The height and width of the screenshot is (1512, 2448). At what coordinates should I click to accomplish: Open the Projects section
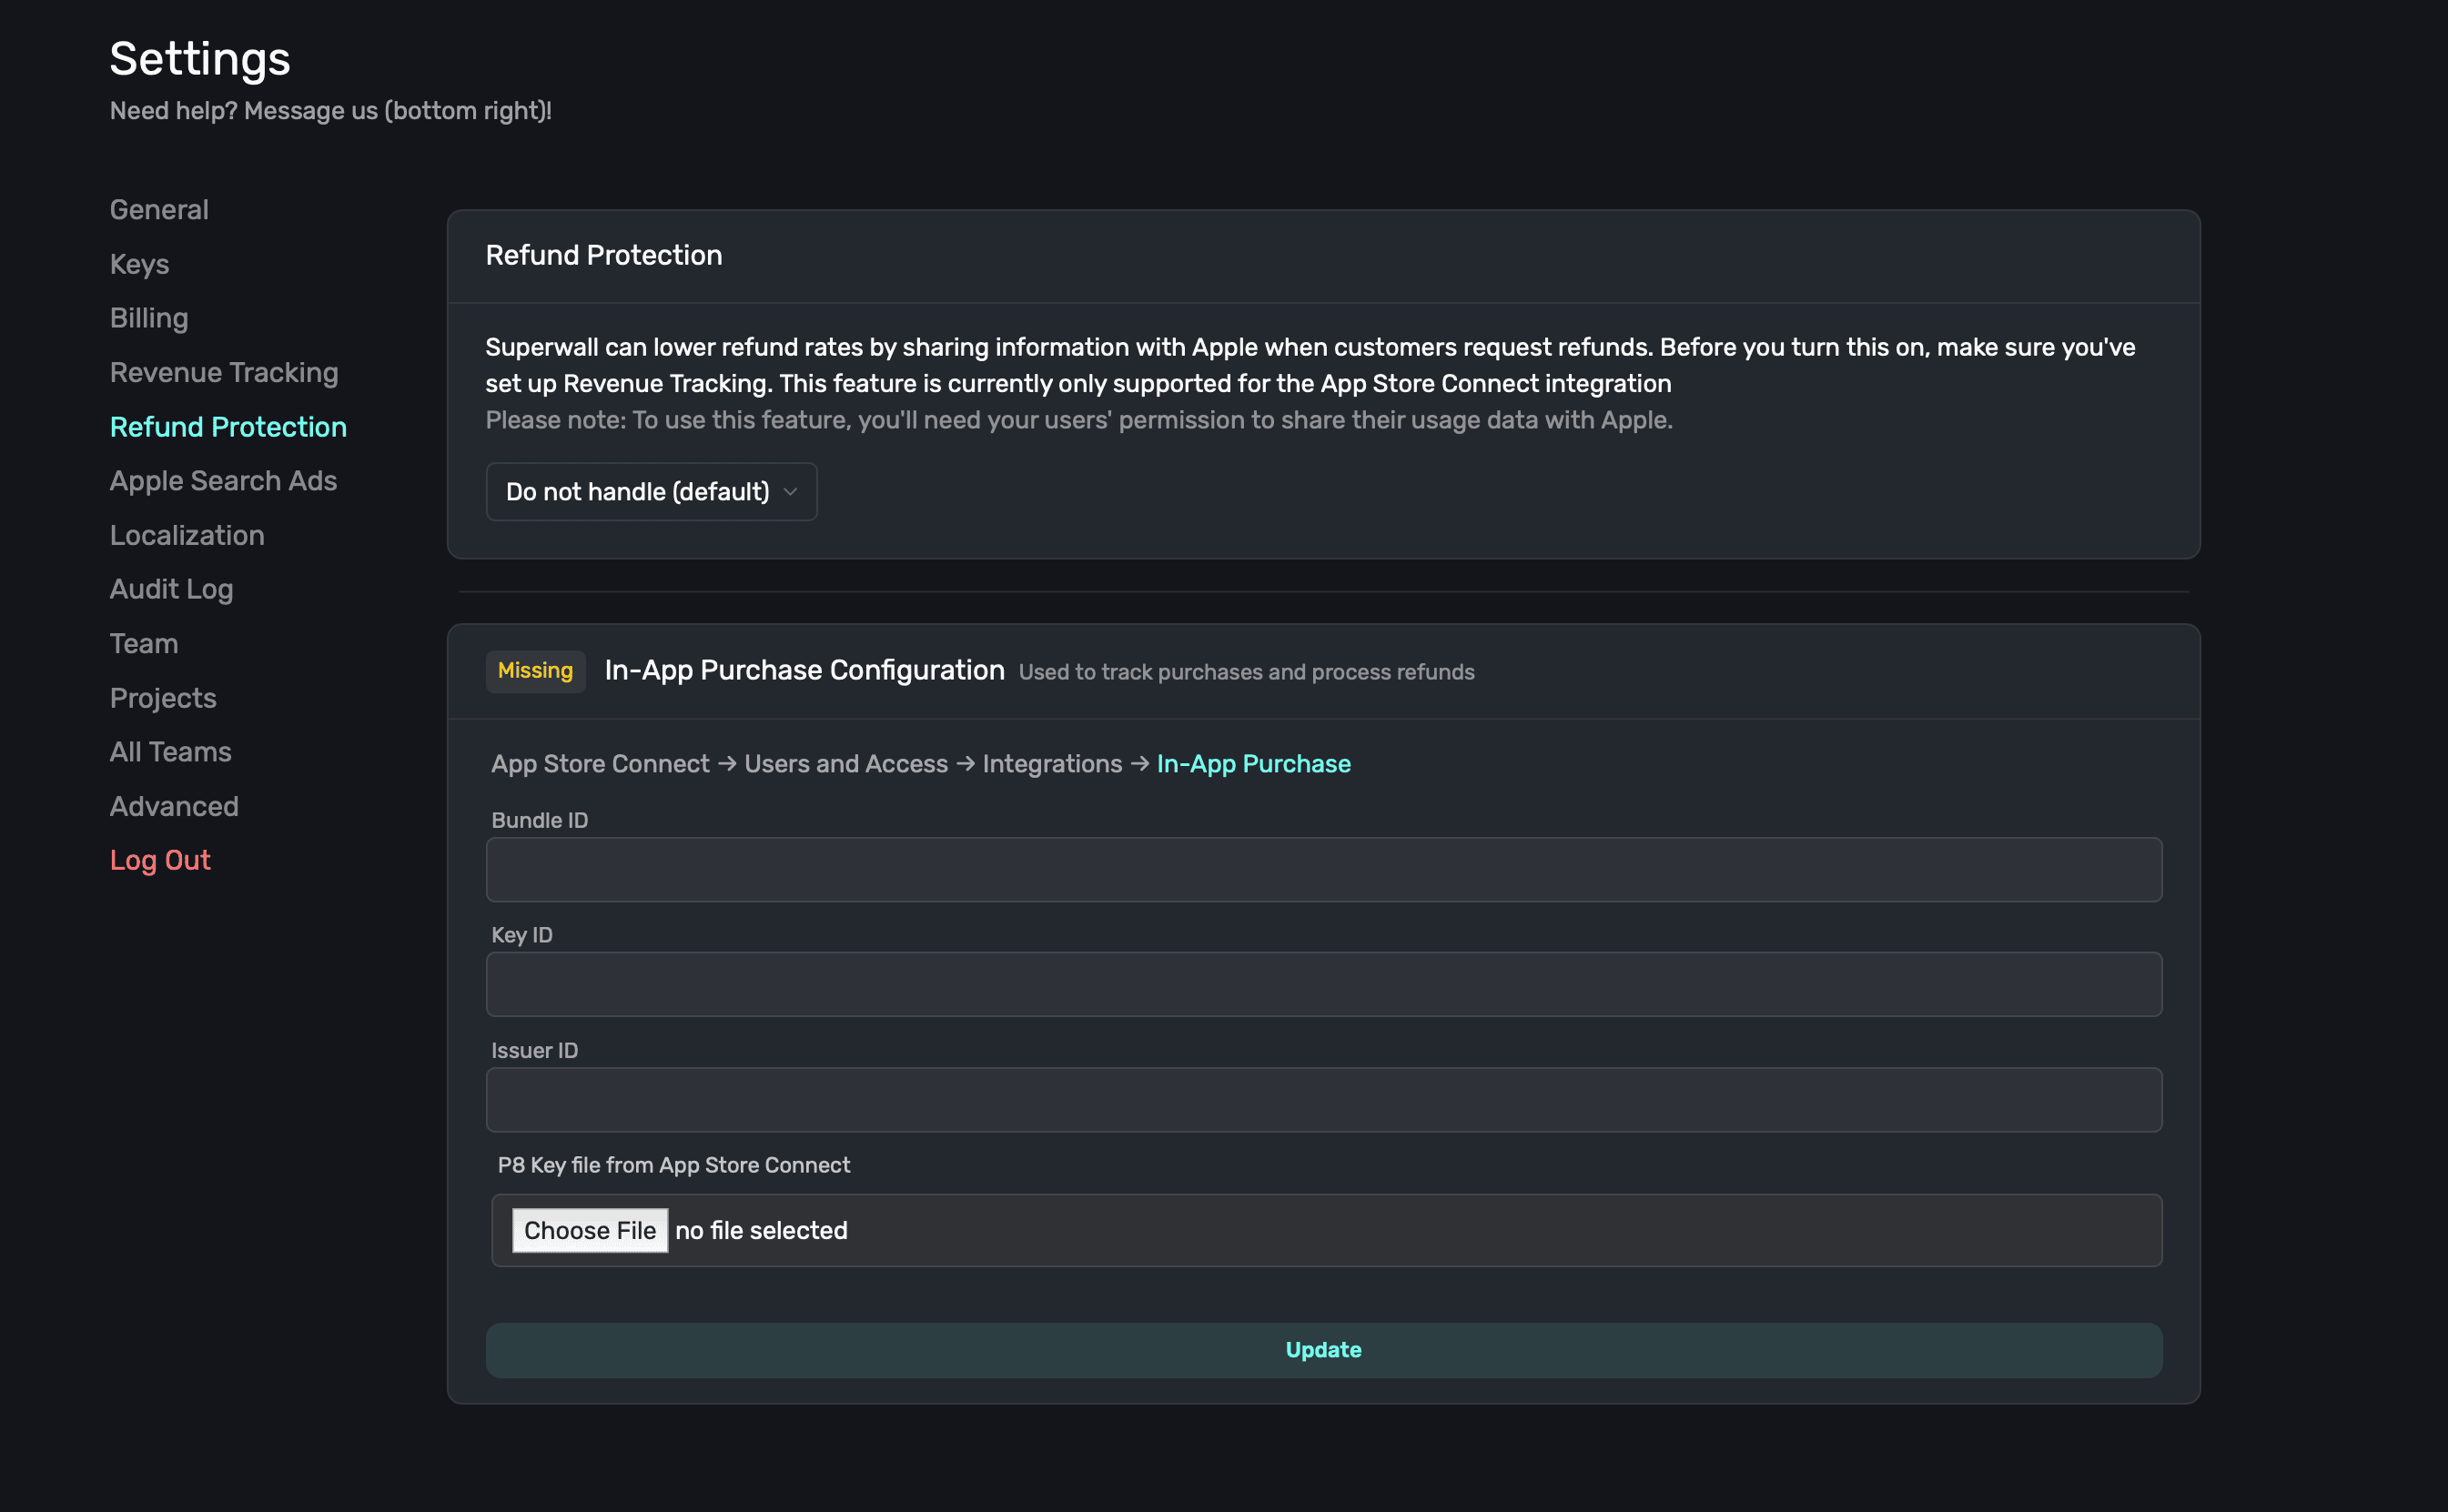(x=163, y=698)
